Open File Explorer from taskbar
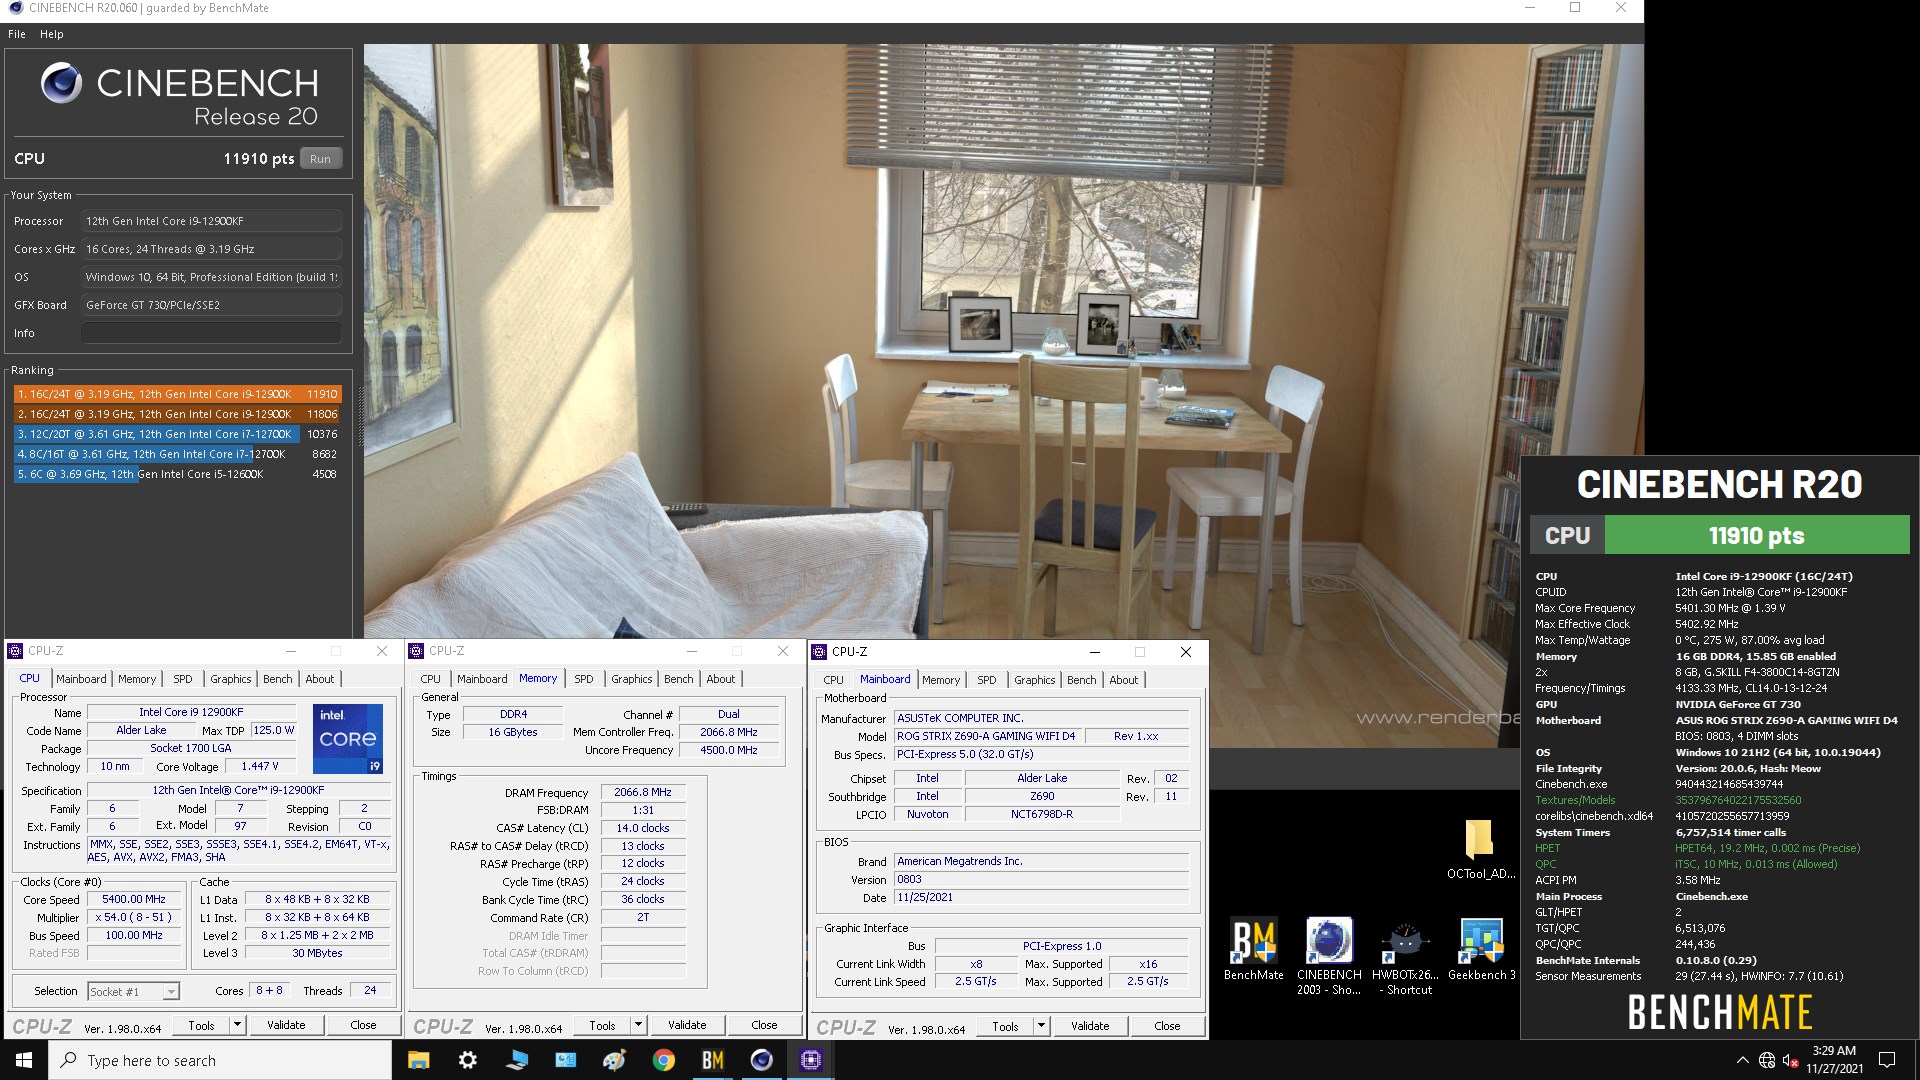Viewport: 1920px width, 1080px height. 419,1060
